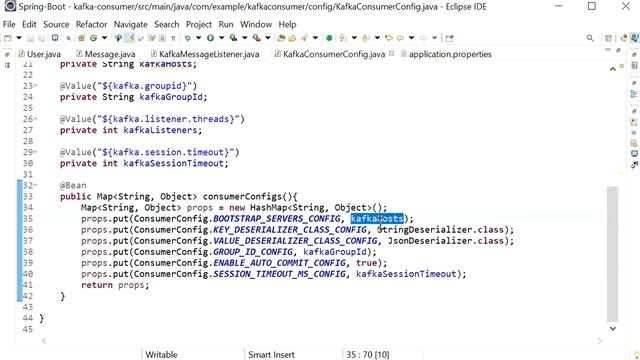Open the Help menu
This screenshot has width=640, height=360.
point(287,24)
